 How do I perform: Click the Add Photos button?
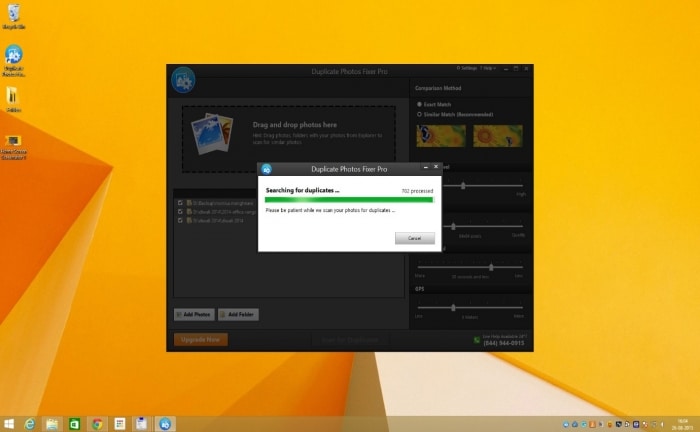[x=193, y=314]
